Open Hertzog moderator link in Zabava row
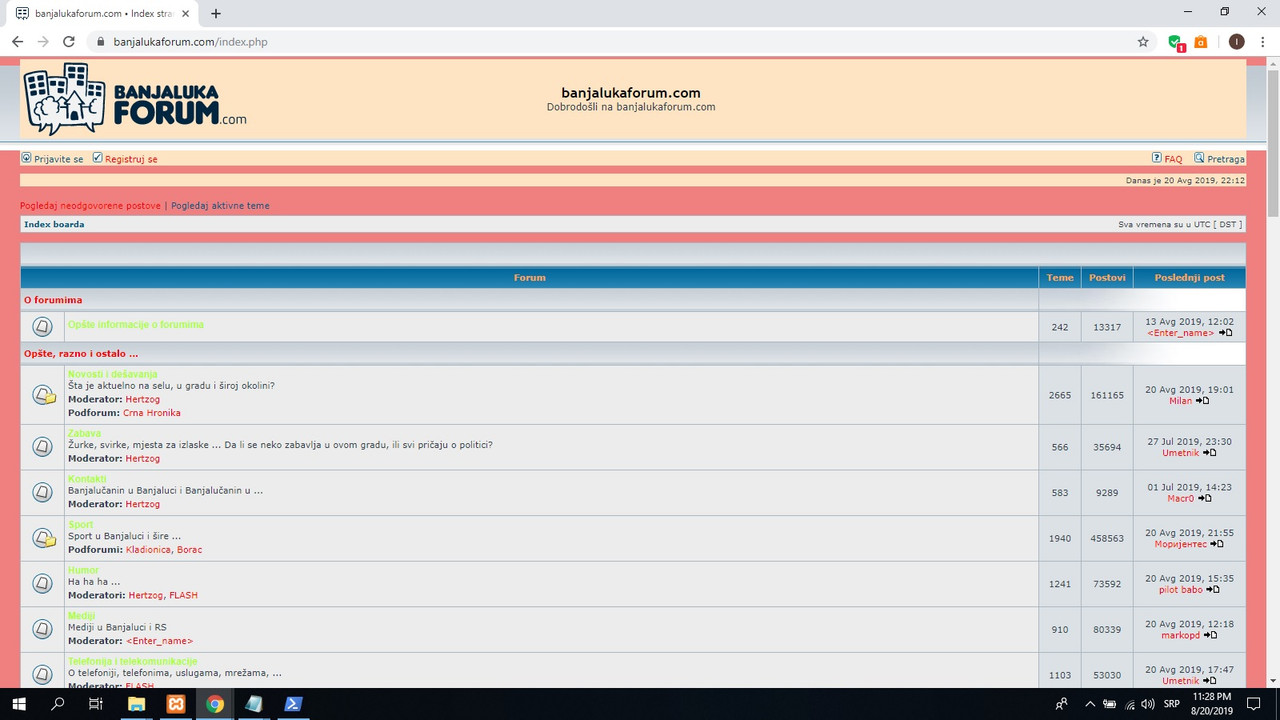This screenshot has width=1280, height=720. click(x=143, y=458)
